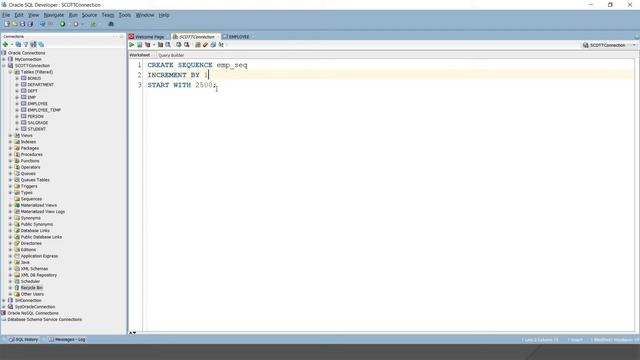Select the Worksheet tab

click(140, 55)
